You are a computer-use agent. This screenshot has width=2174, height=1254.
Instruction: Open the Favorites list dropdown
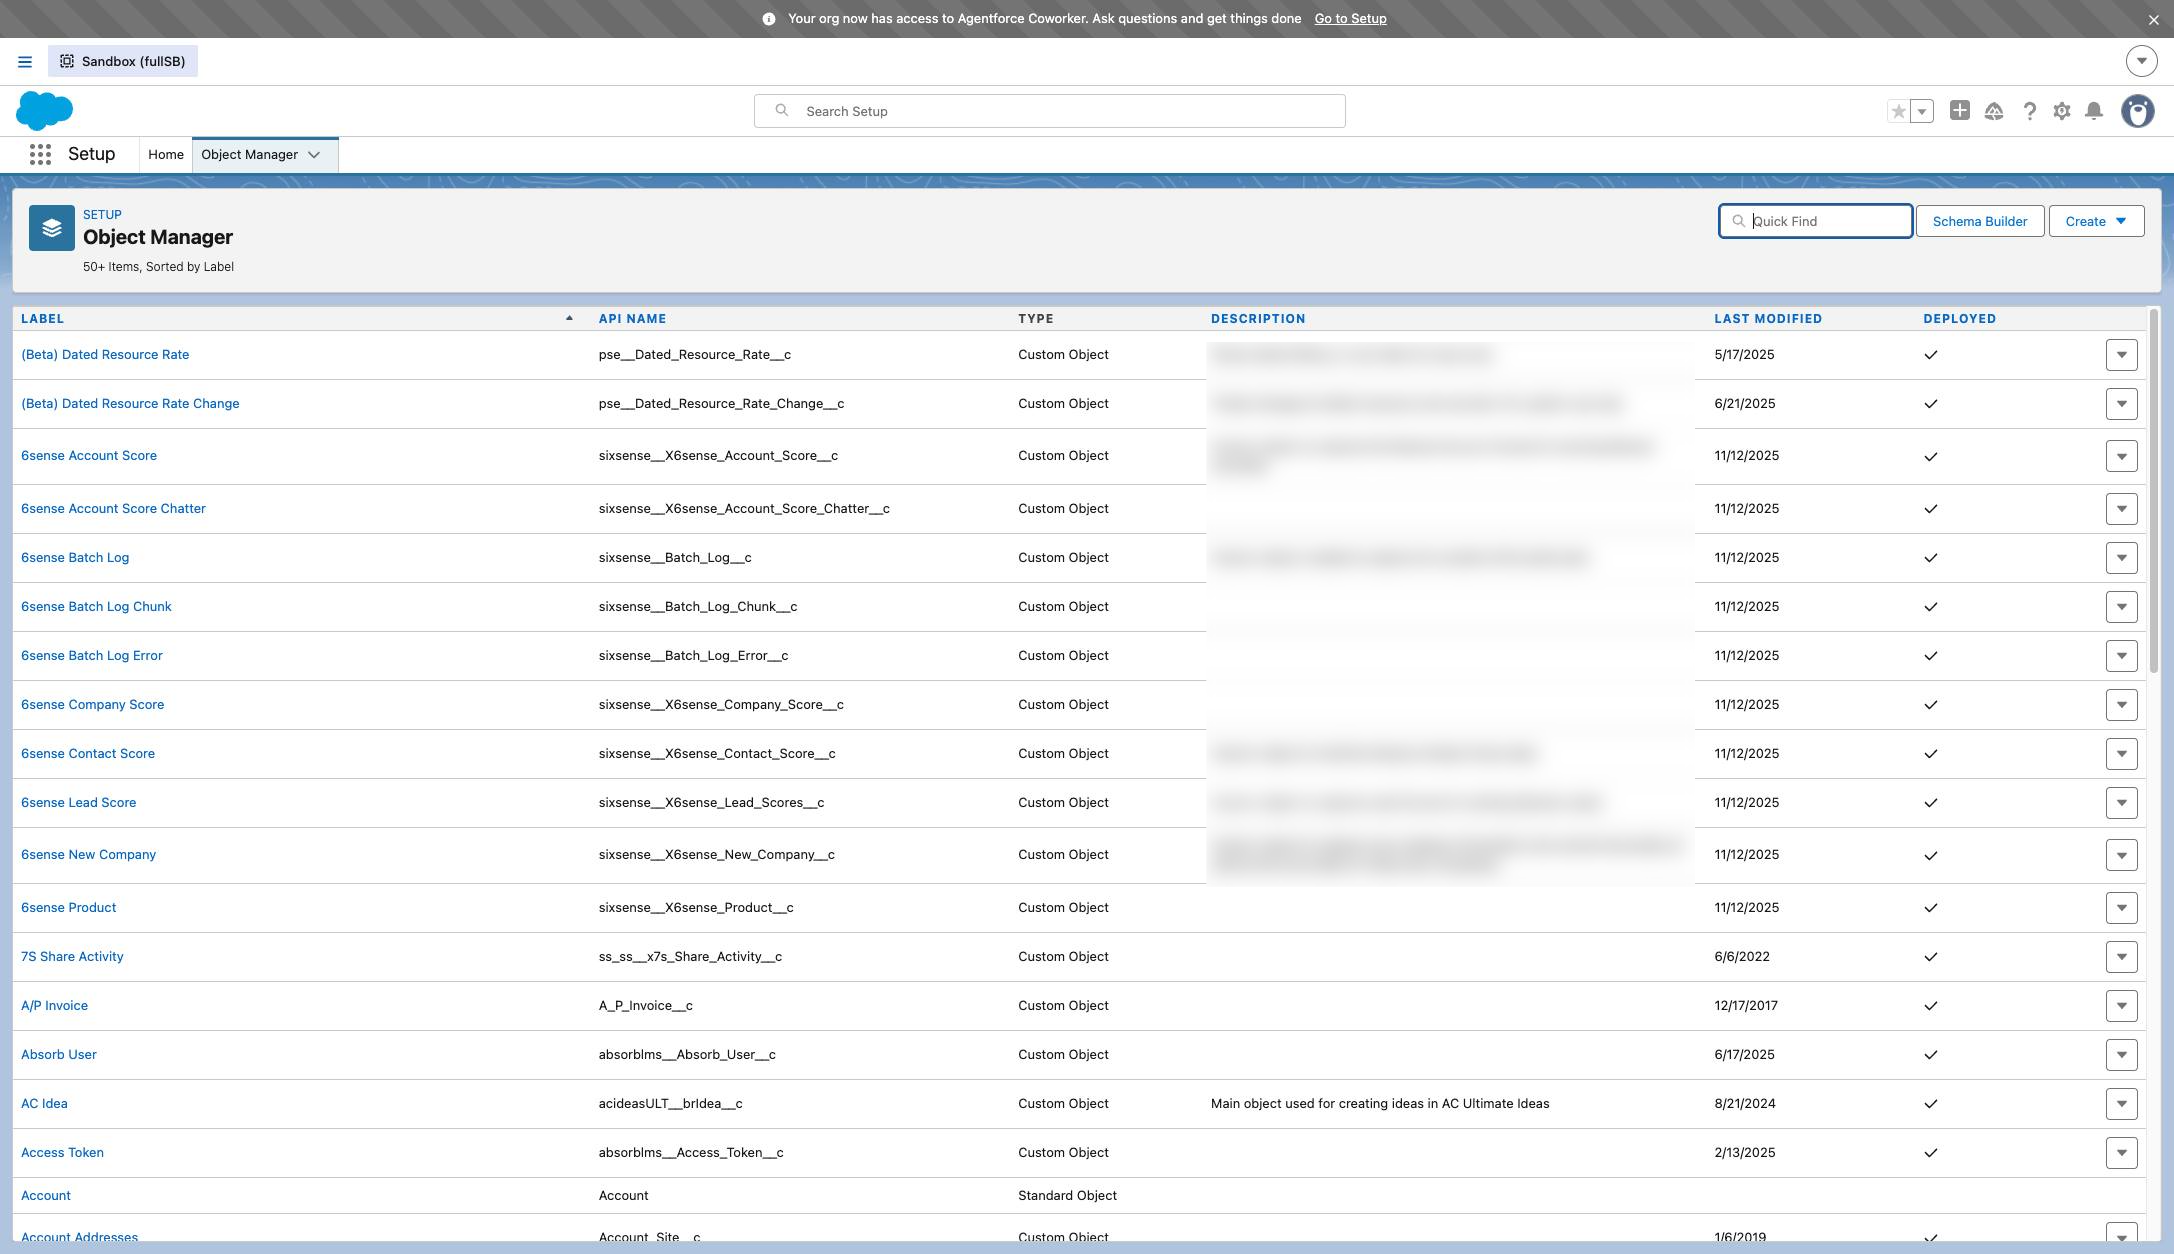(1922, 111)
